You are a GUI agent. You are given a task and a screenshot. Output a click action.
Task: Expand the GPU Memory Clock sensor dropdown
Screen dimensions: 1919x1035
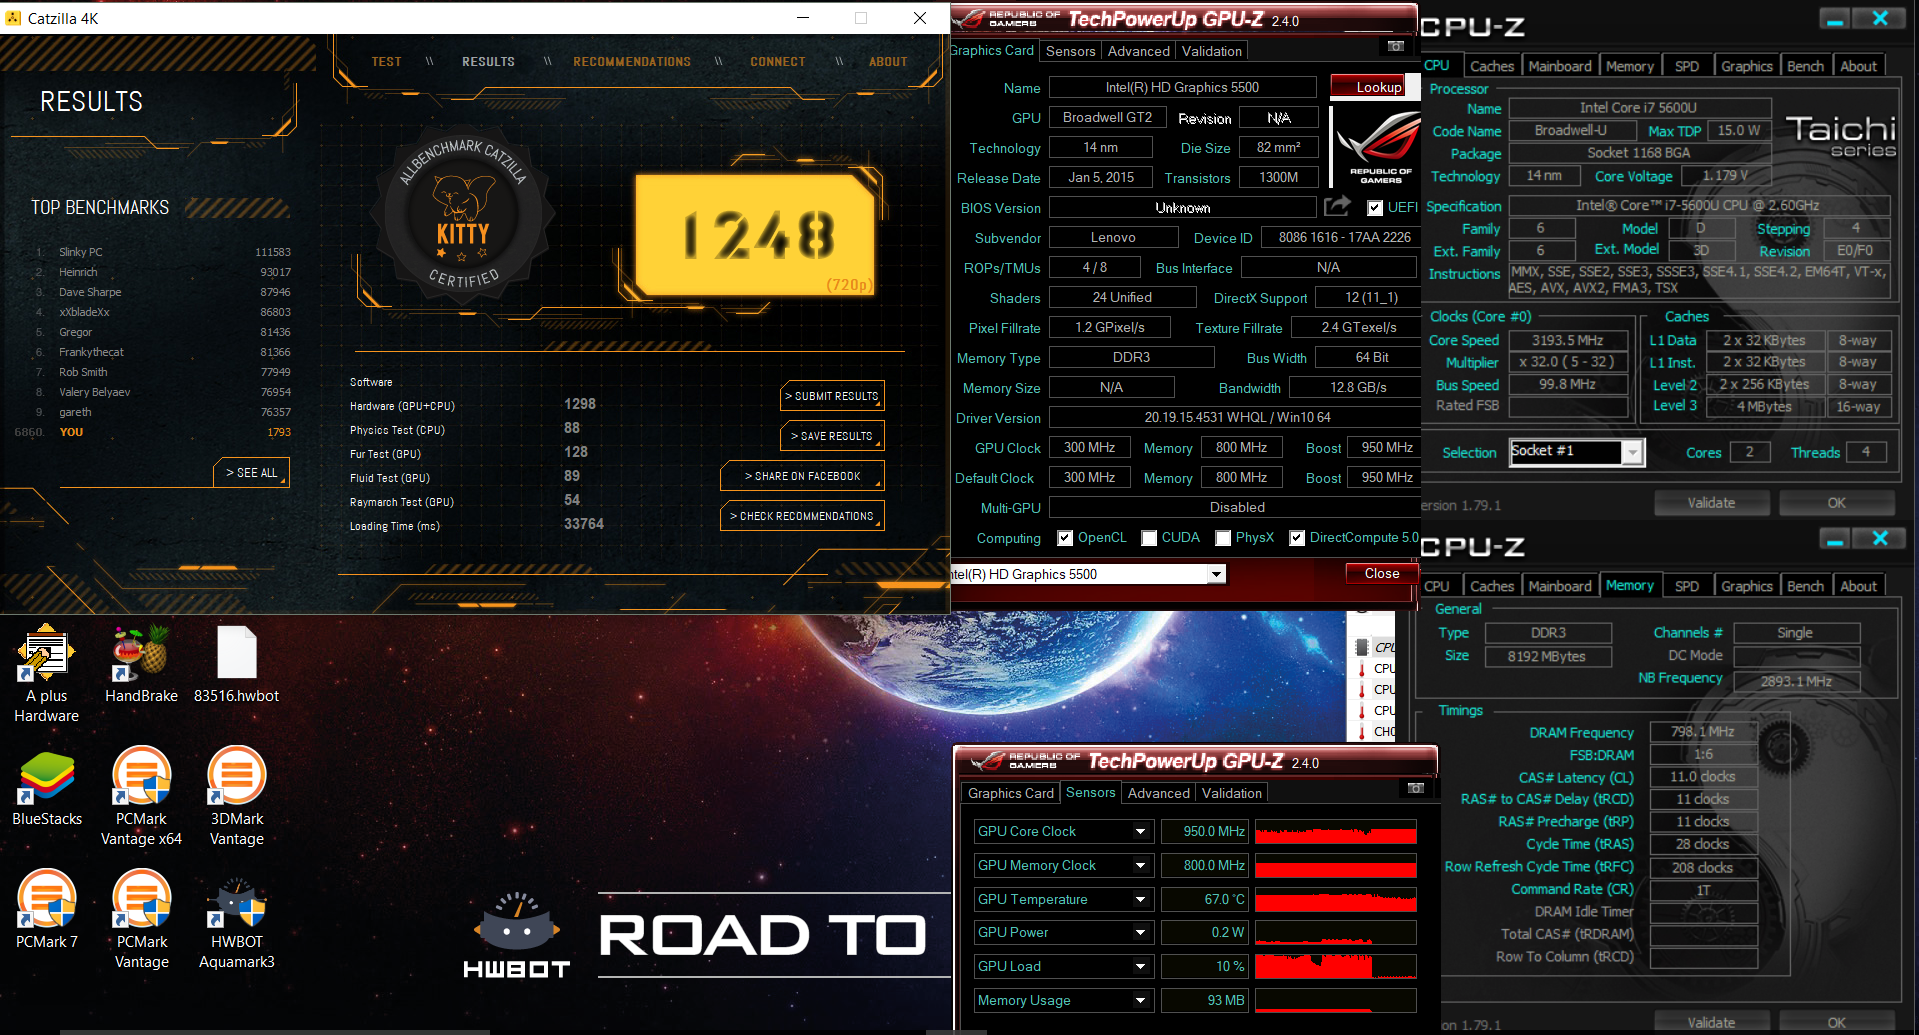pyautogui.click(x=1140, y=866)
